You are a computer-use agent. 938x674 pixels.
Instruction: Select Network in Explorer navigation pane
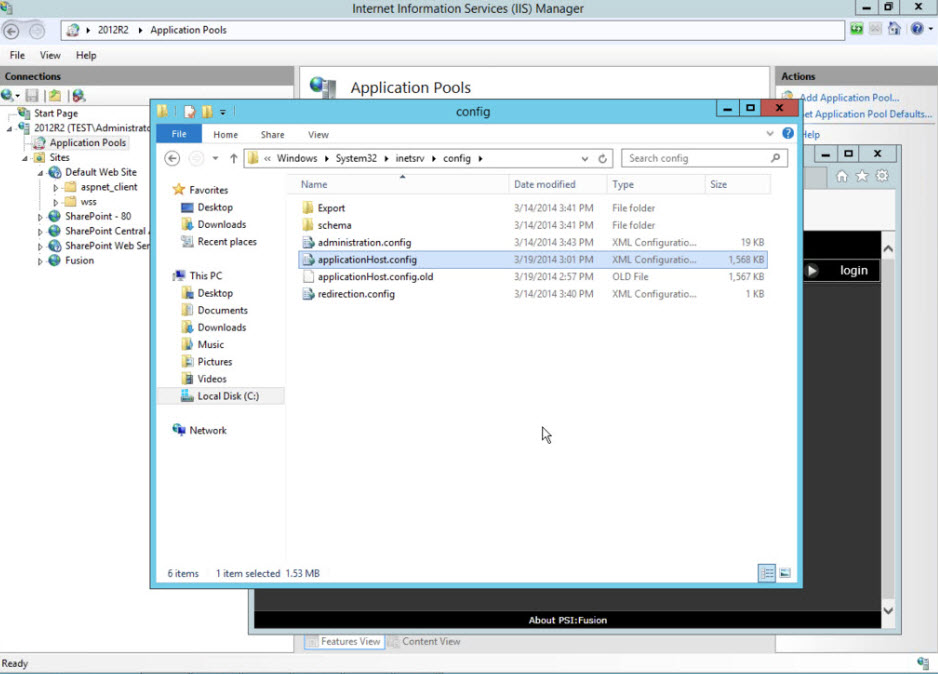pos(208,431)
